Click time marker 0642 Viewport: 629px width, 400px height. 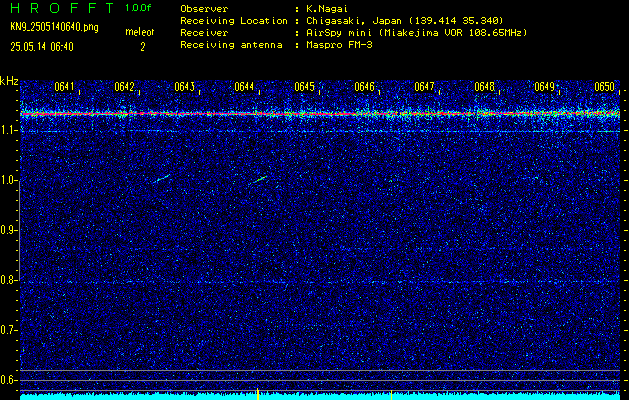click(x=124, y=87)
